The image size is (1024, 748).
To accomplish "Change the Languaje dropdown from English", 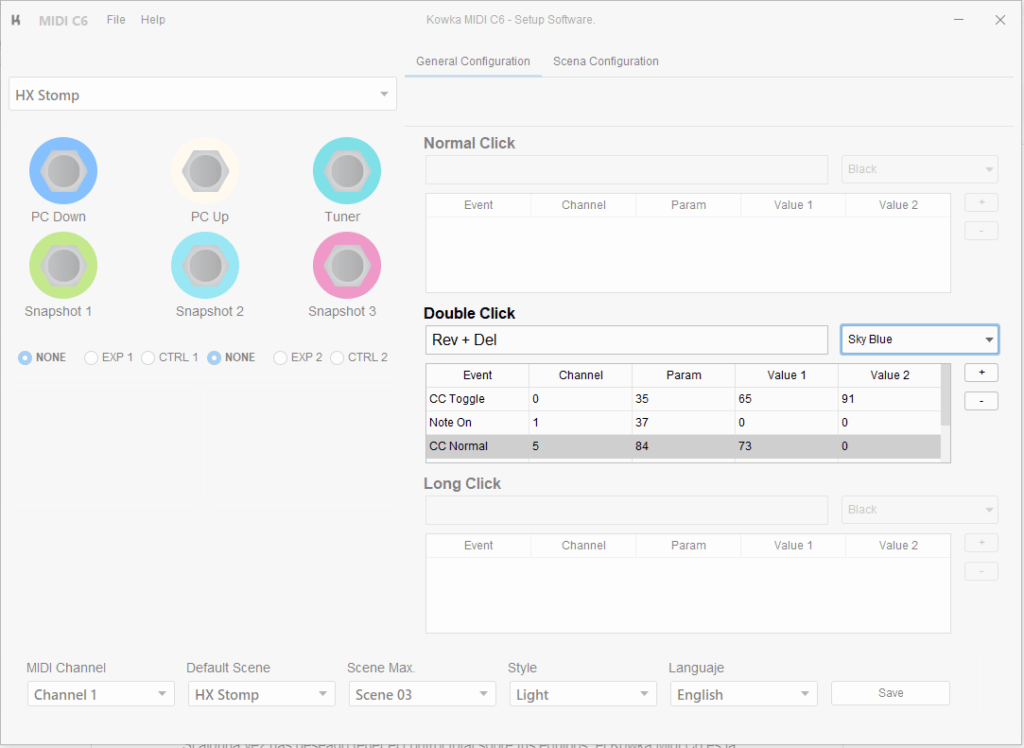I will coord(743,694).
